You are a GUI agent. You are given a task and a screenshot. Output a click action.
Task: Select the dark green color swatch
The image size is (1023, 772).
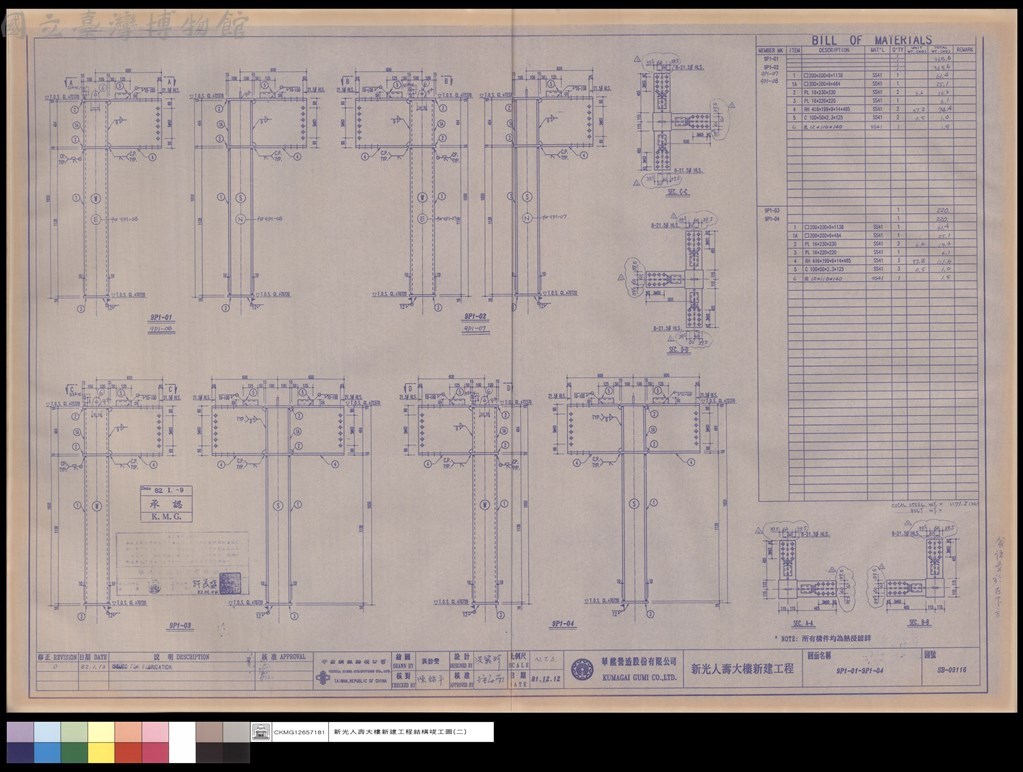coord(74,752)
